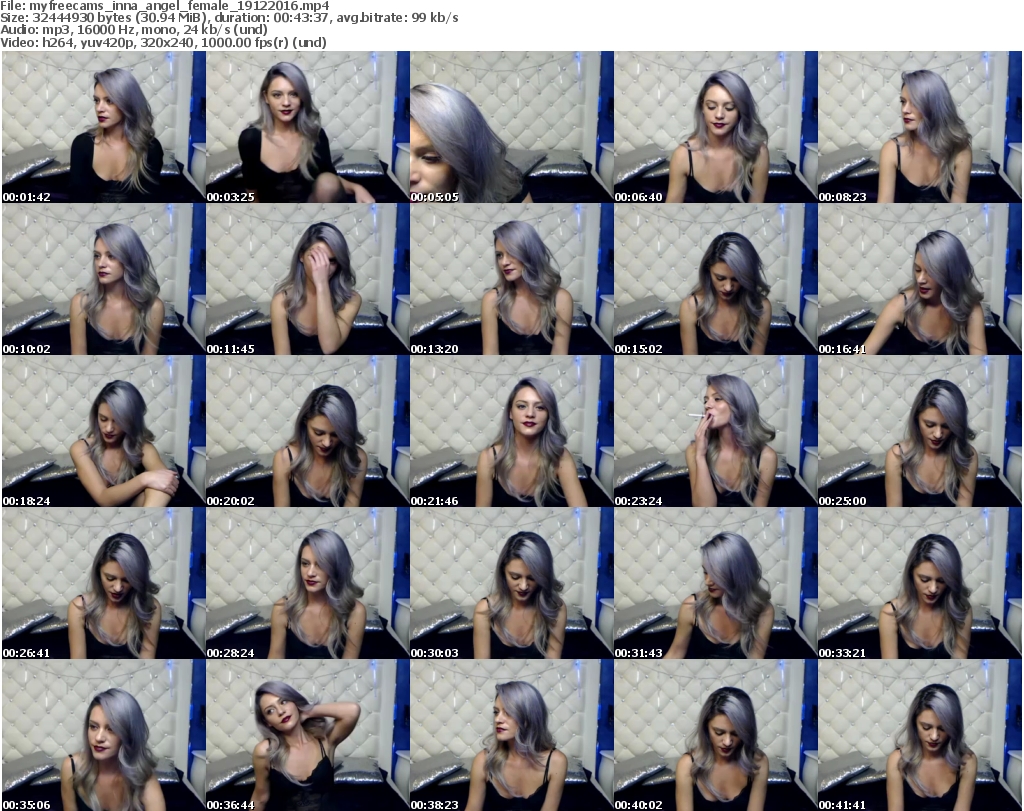Select the thumbnail at 00:10:02

(104, 279)
